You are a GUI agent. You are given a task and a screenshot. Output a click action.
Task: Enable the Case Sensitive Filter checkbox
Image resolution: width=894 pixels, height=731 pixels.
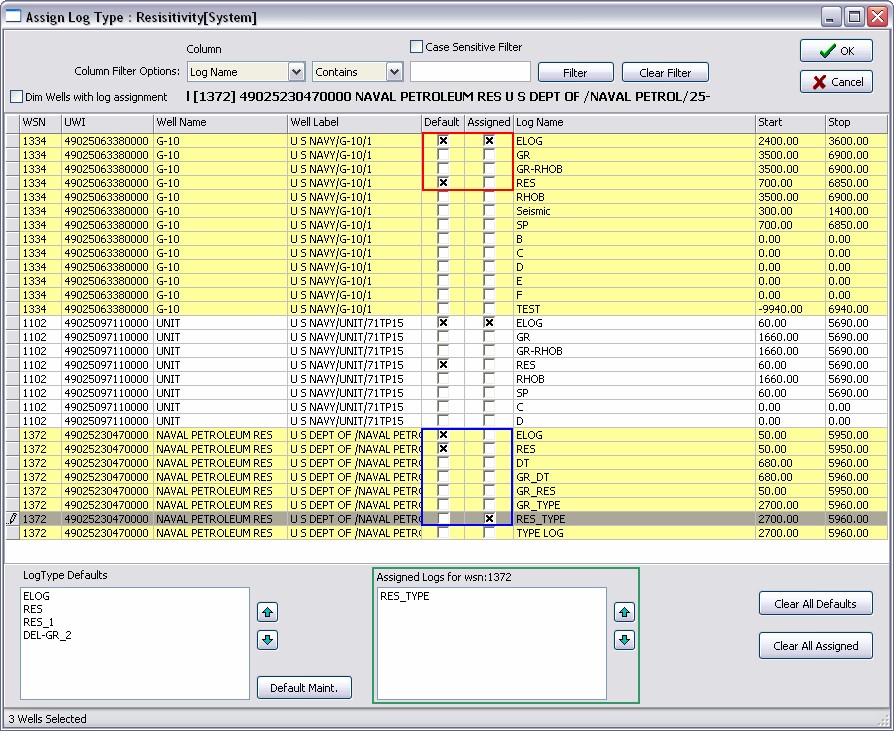(416, 47)
